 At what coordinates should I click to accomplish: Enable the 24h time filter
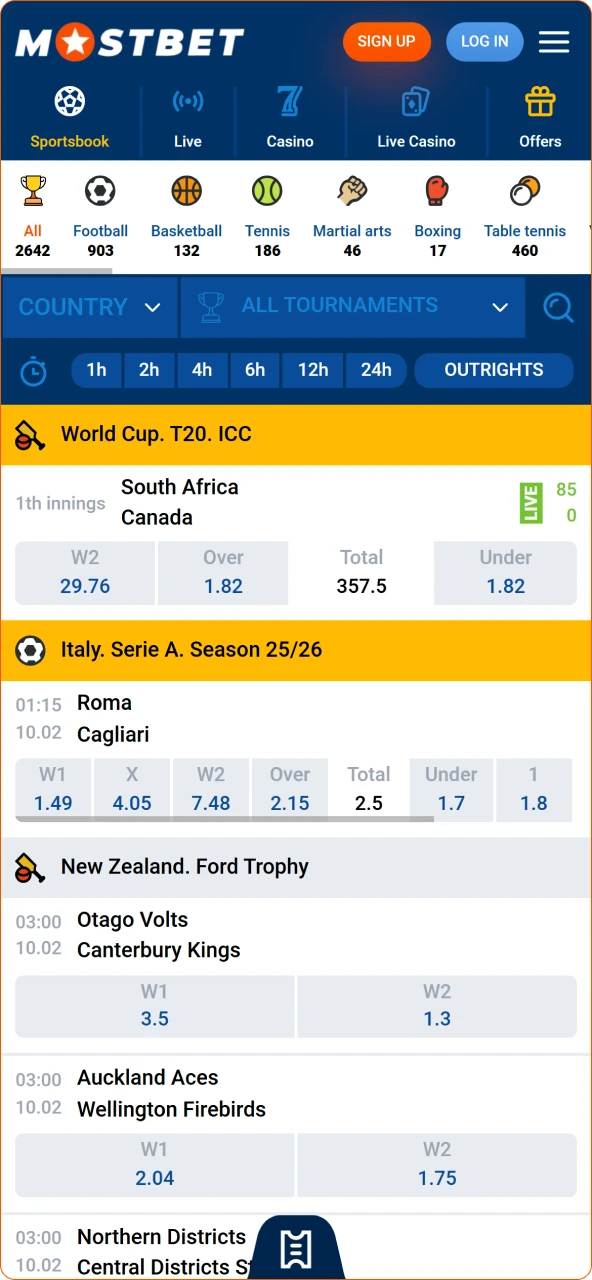tap(376, 370)
